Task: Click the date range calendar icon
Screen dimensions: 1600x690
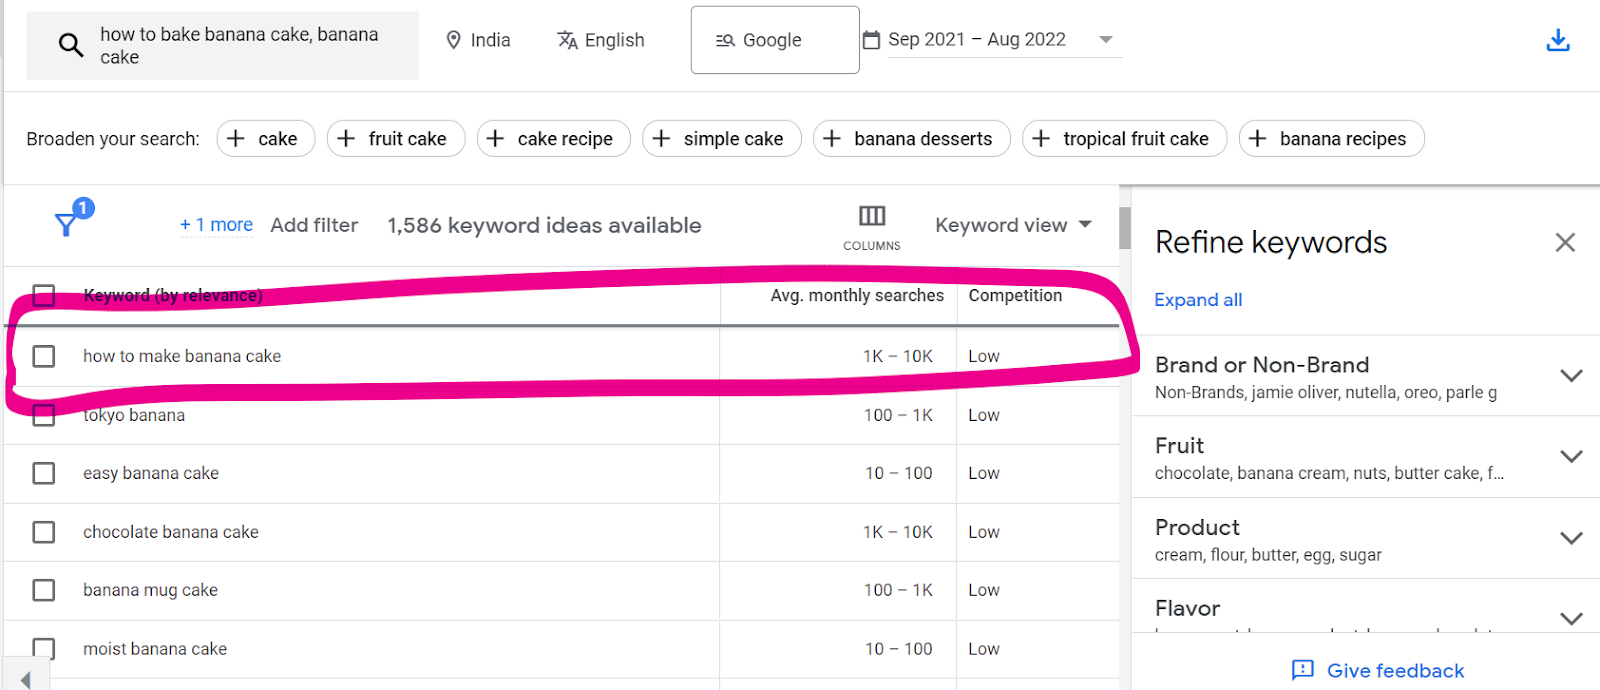Action: 871,40
